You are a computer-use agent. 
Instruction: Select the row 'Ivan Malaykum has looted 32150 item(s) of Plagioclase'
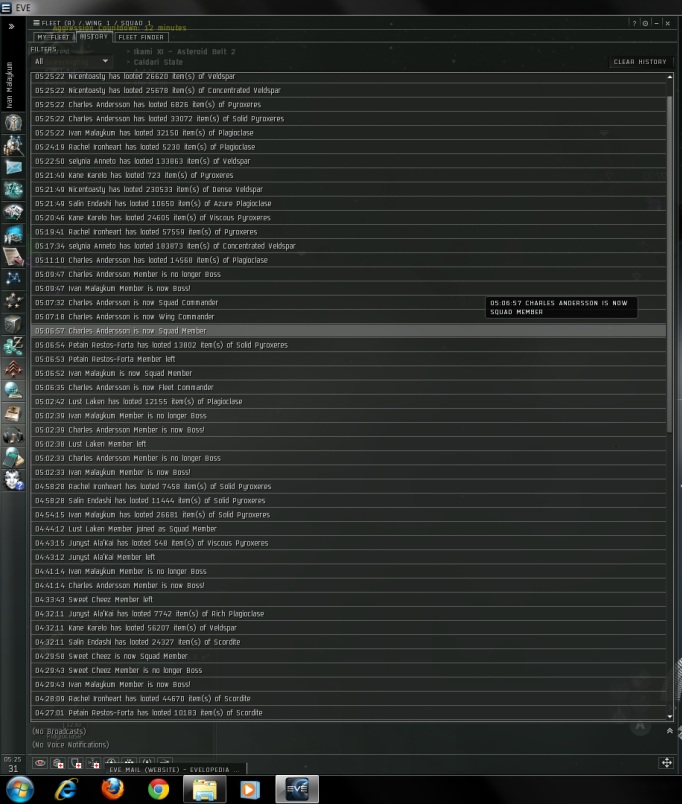348,132
